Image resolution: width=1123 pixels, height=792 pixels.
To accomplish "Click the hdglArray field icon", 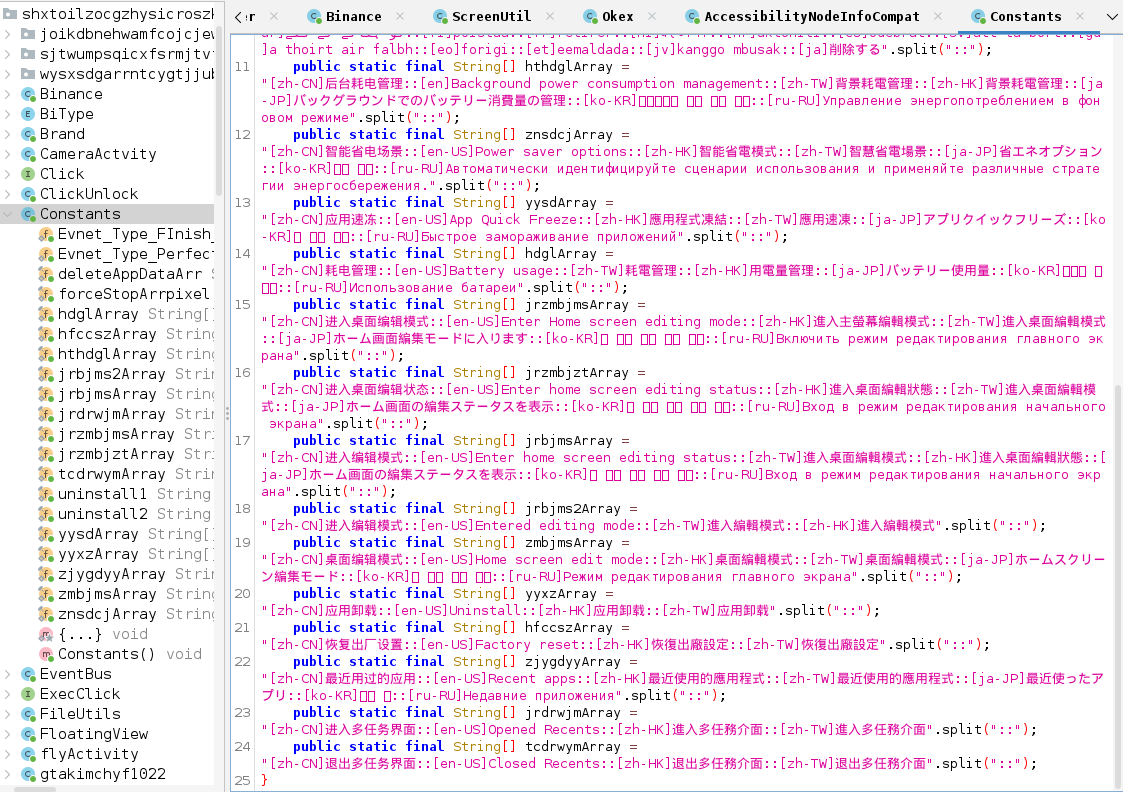I will click(46, 314).
